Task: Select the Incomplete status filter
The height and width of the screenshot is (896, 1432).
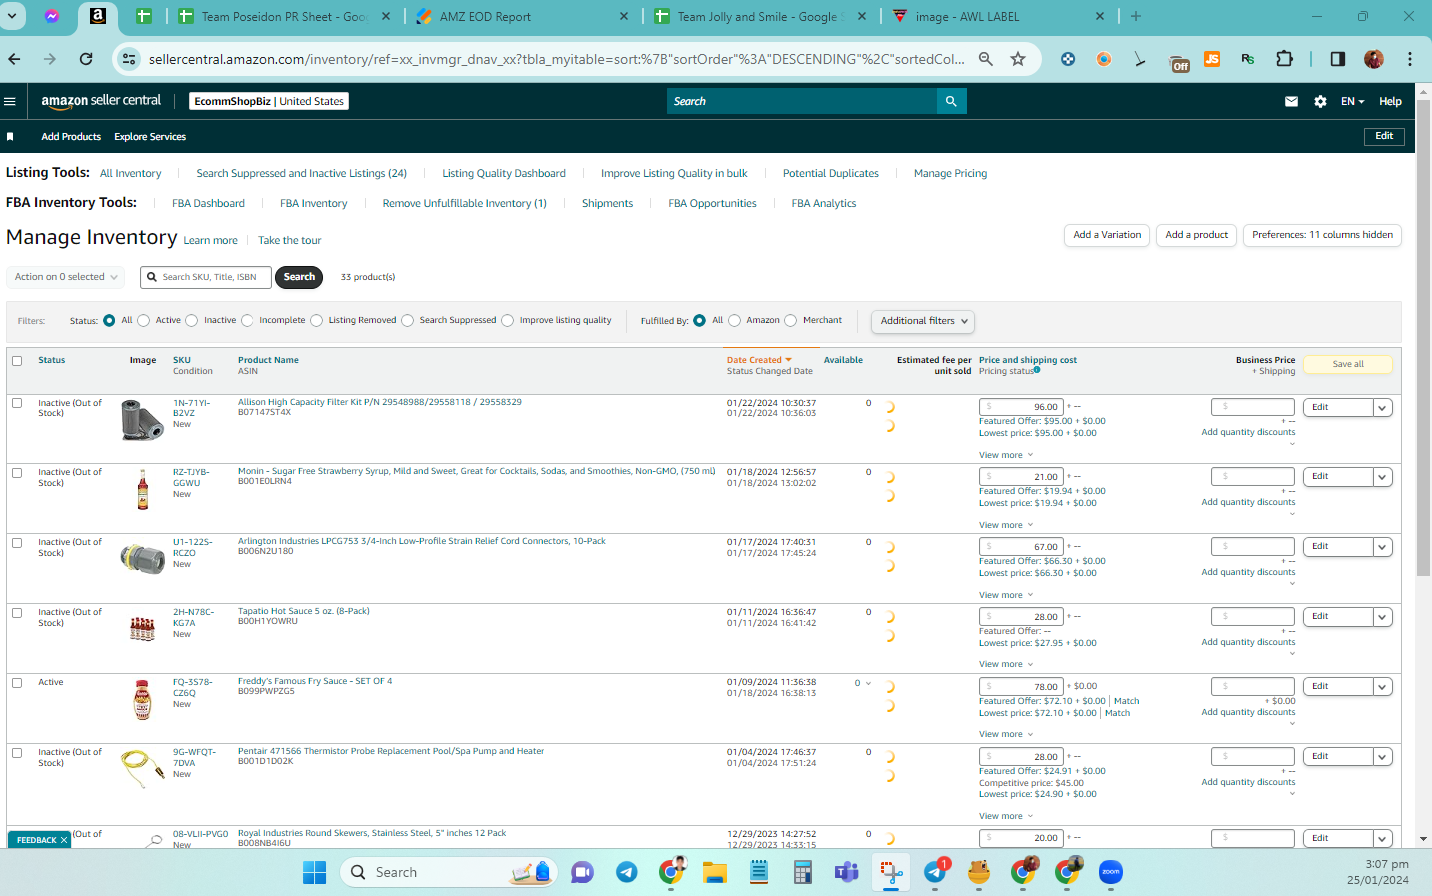Action: [x=248, y=321]
